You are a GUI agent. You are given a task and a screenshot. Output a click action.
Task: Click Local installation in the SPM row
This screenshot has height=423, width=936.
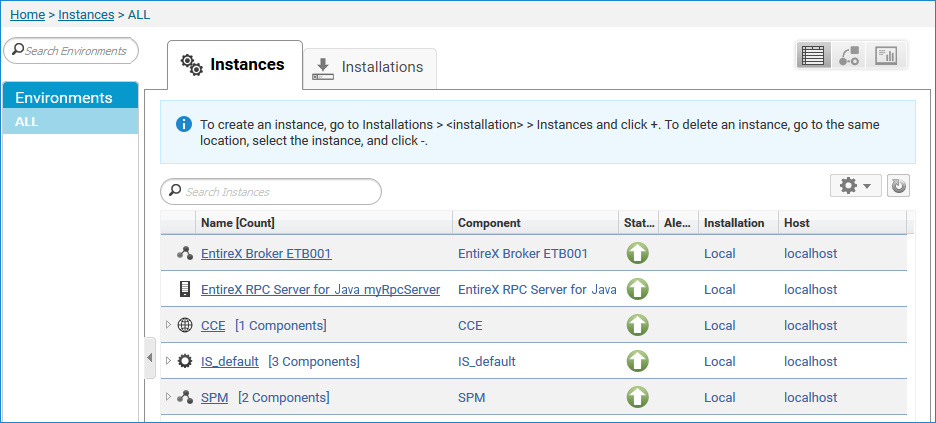click(x=720, y=397)
